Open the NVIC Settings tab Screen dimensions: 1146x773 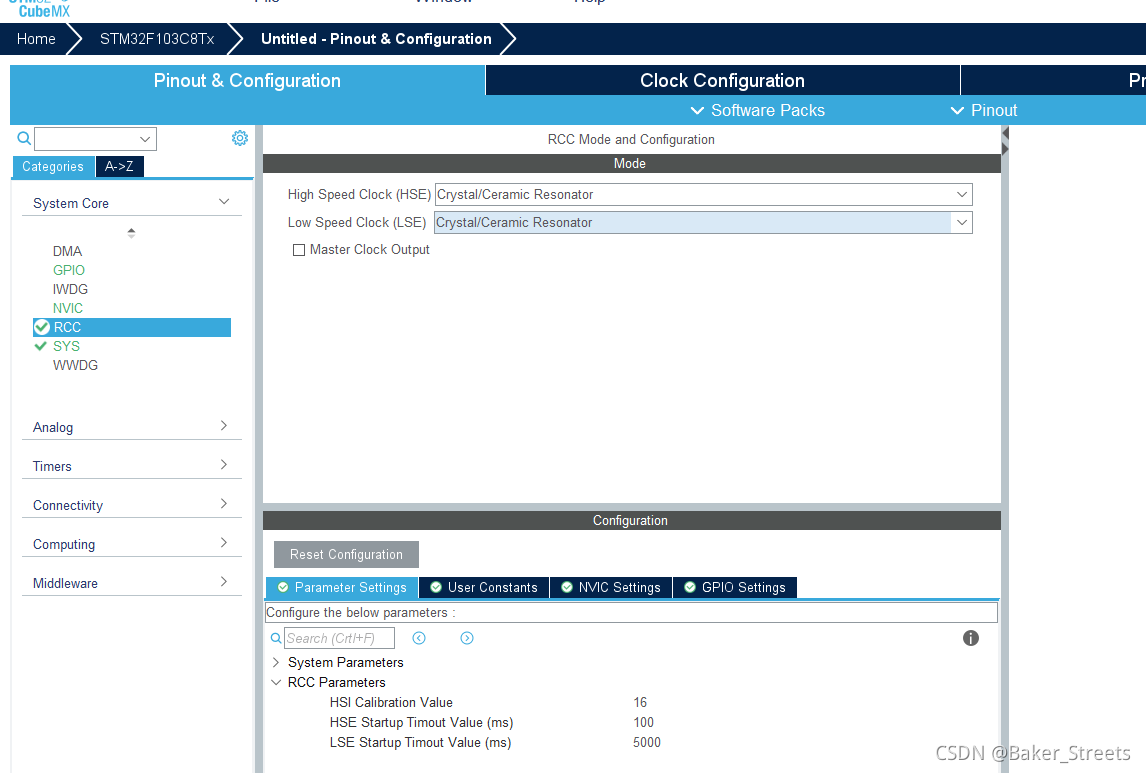[x=611, y=587]
